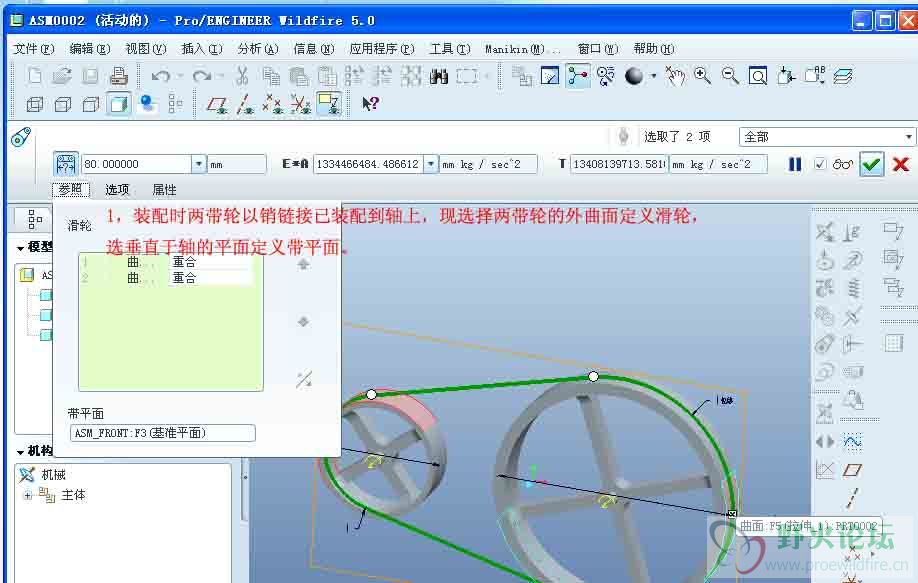
Task: Click the context help arrow icon
Action: pos(370,104)
